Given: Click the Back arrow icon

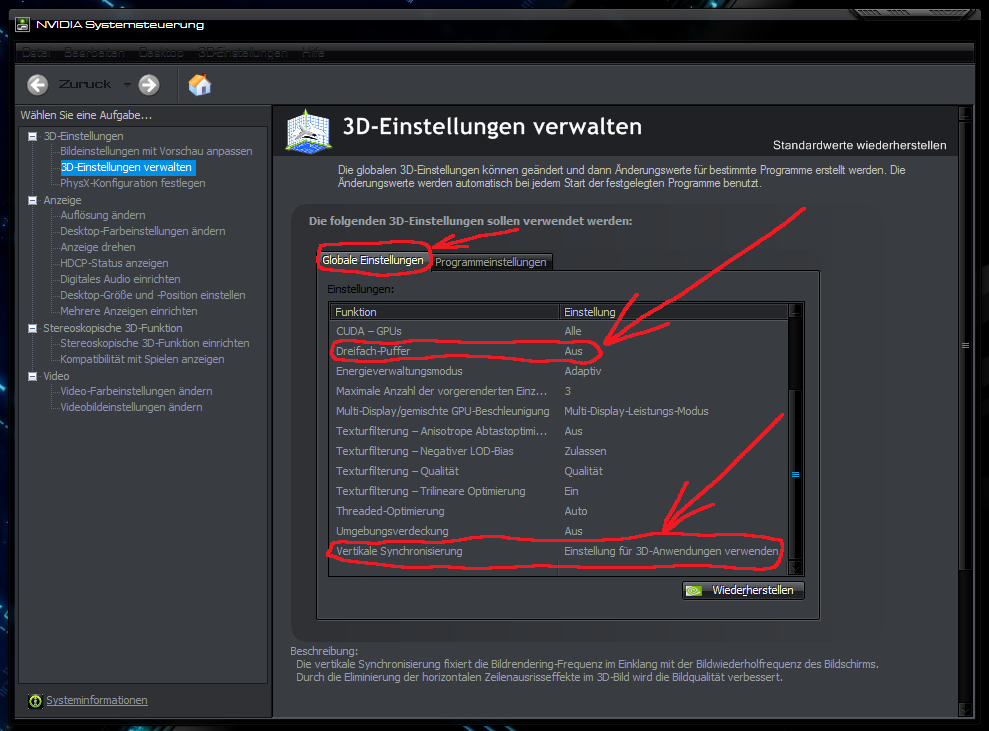Looking at the screenshot, I should (38, 85).
